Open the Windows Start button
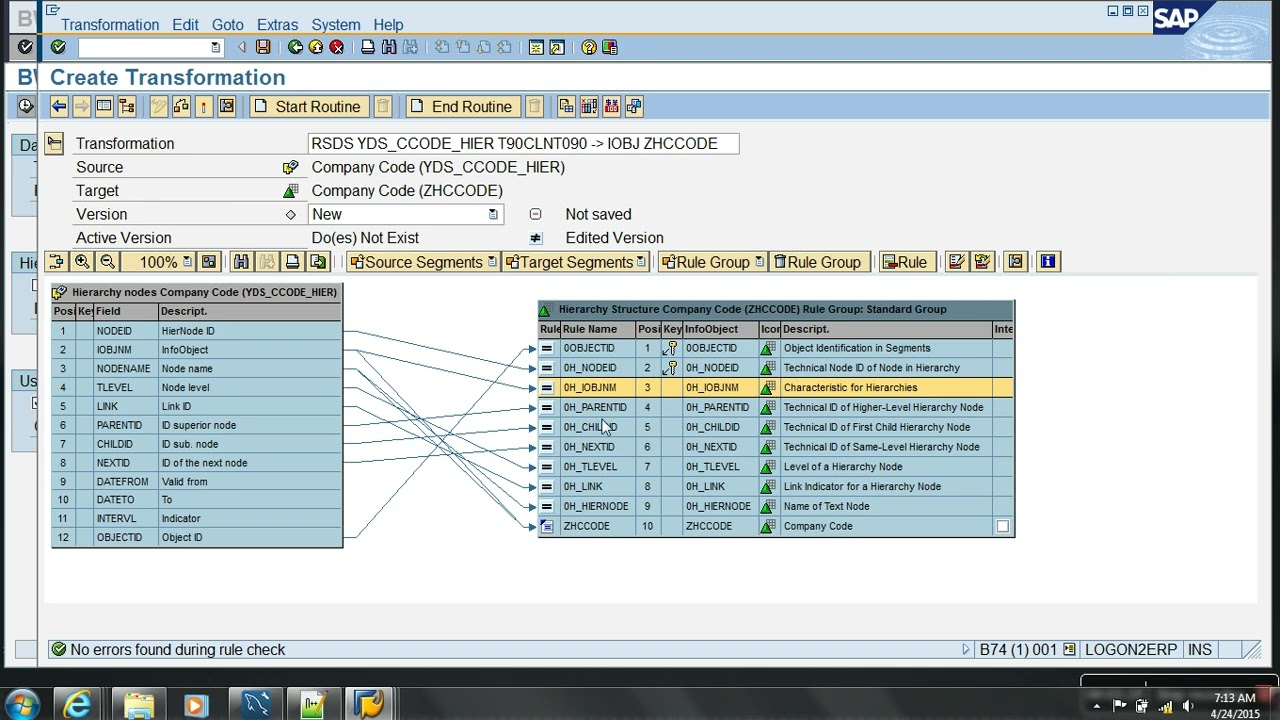Viewport: 1280px width, 720px height. click(22, 705)
